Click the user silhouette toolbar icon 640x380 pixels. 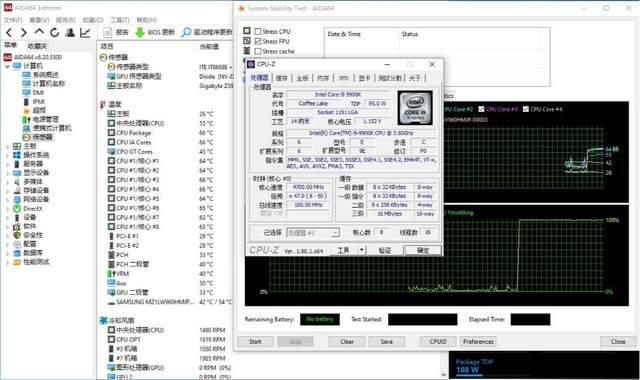click(x=70, y=33)
